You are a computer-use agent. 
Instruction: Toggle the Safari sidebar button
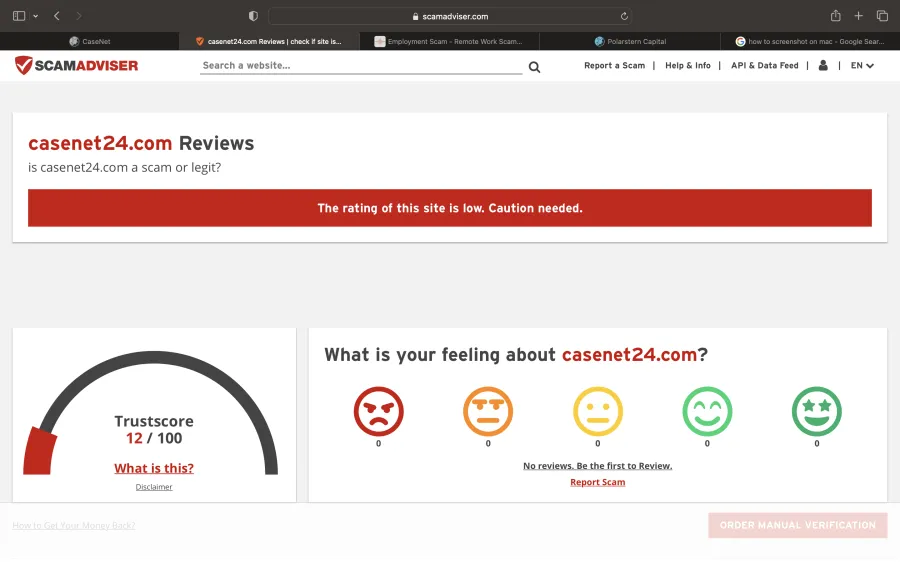(x=19, y=16)
